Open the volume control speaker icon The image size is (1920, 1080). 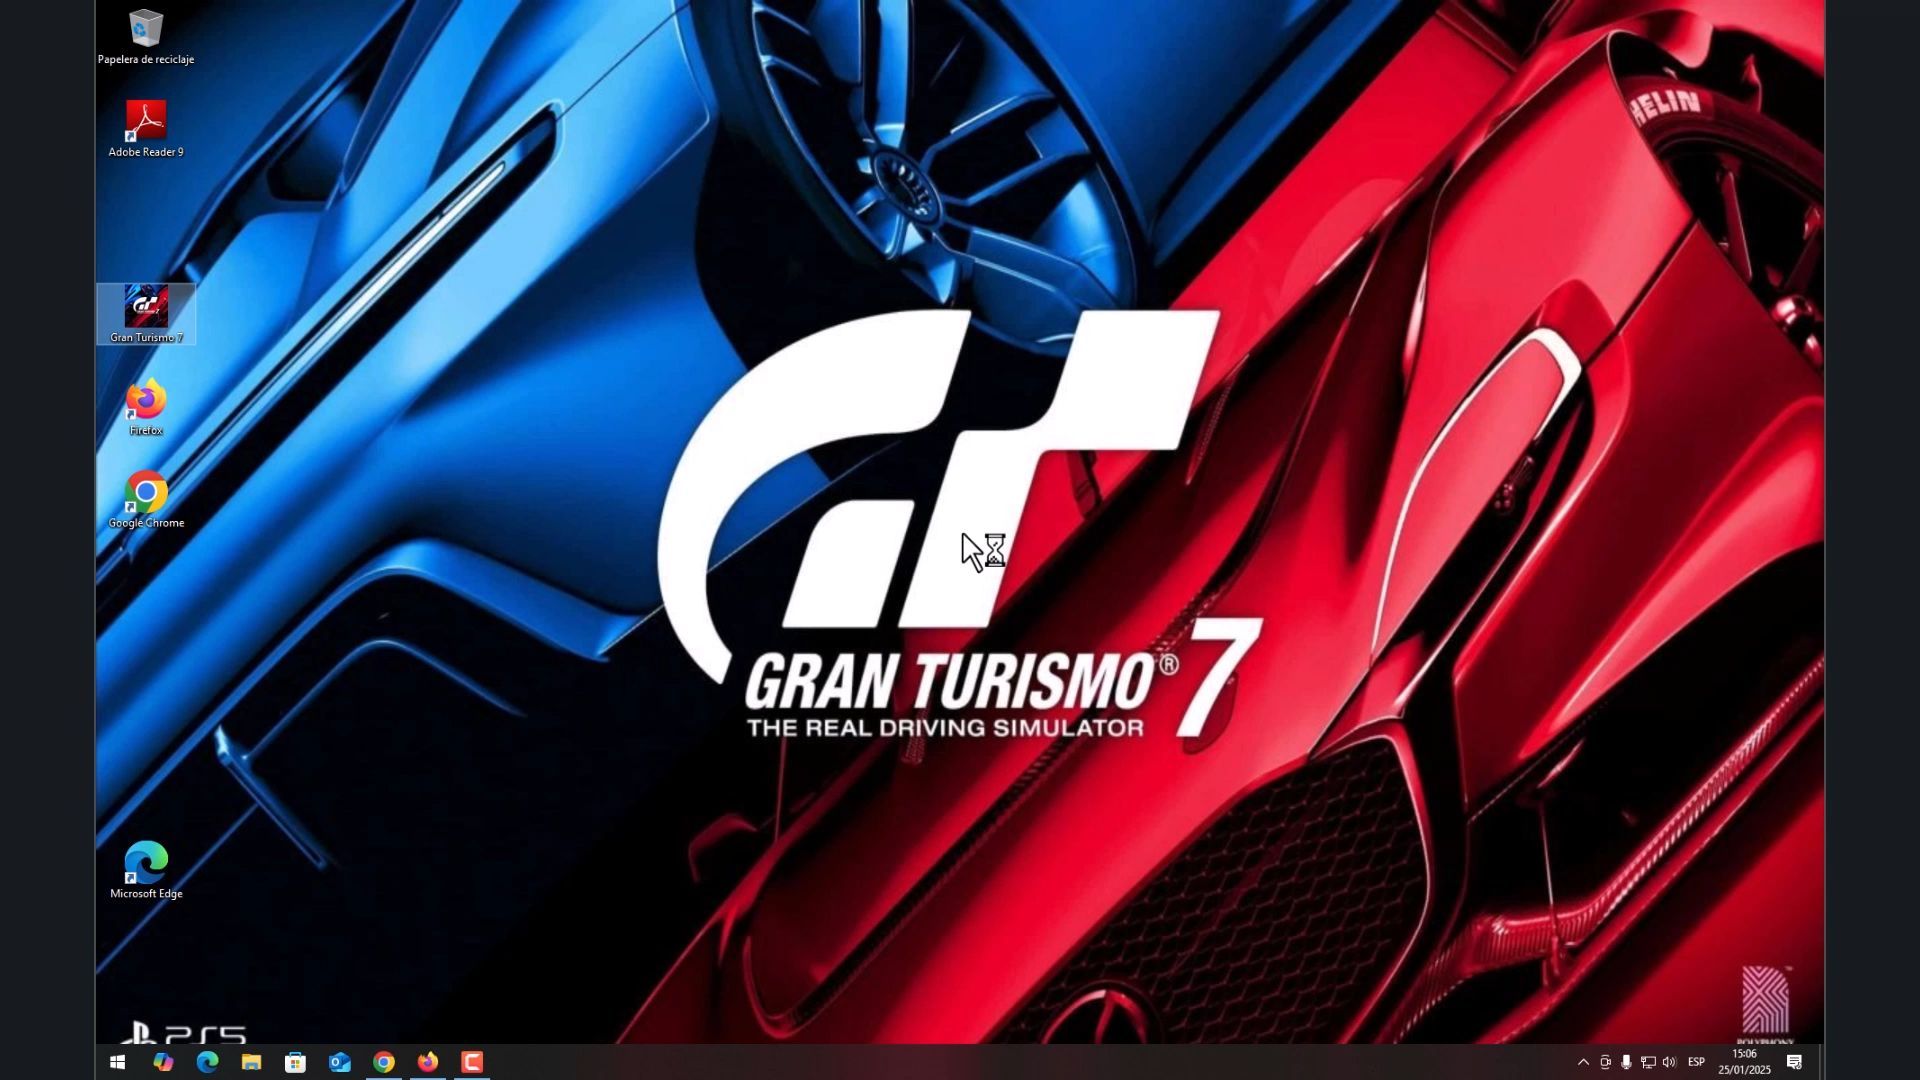1669,1062
